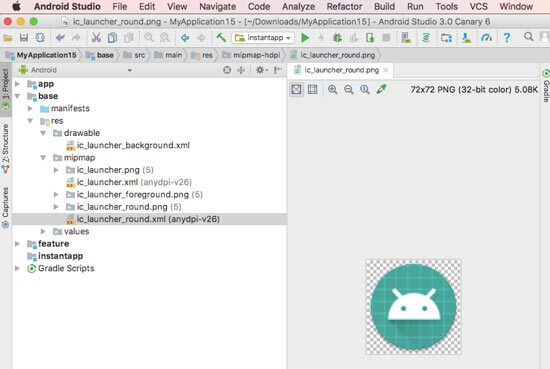The width and height of the screenshot is (550, 369).
Task: Click the Cut scissors icon
Action: pyautogui.click(x=96, y=38)
